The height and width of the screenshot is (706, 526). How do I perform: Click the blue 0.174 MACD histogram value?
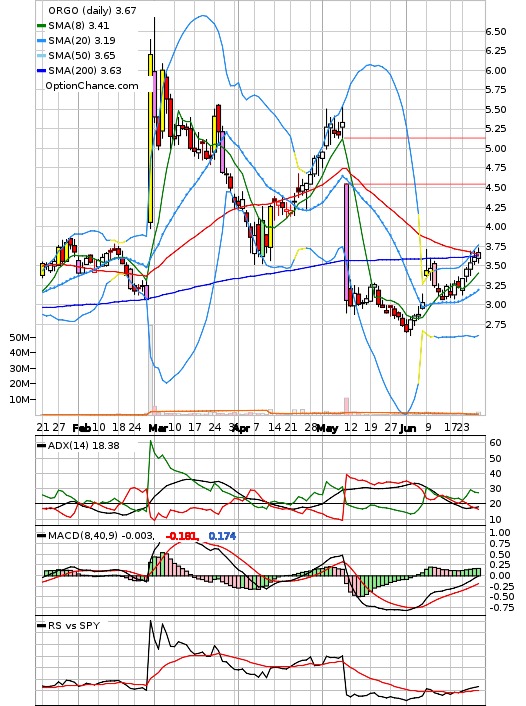point(222,536)
